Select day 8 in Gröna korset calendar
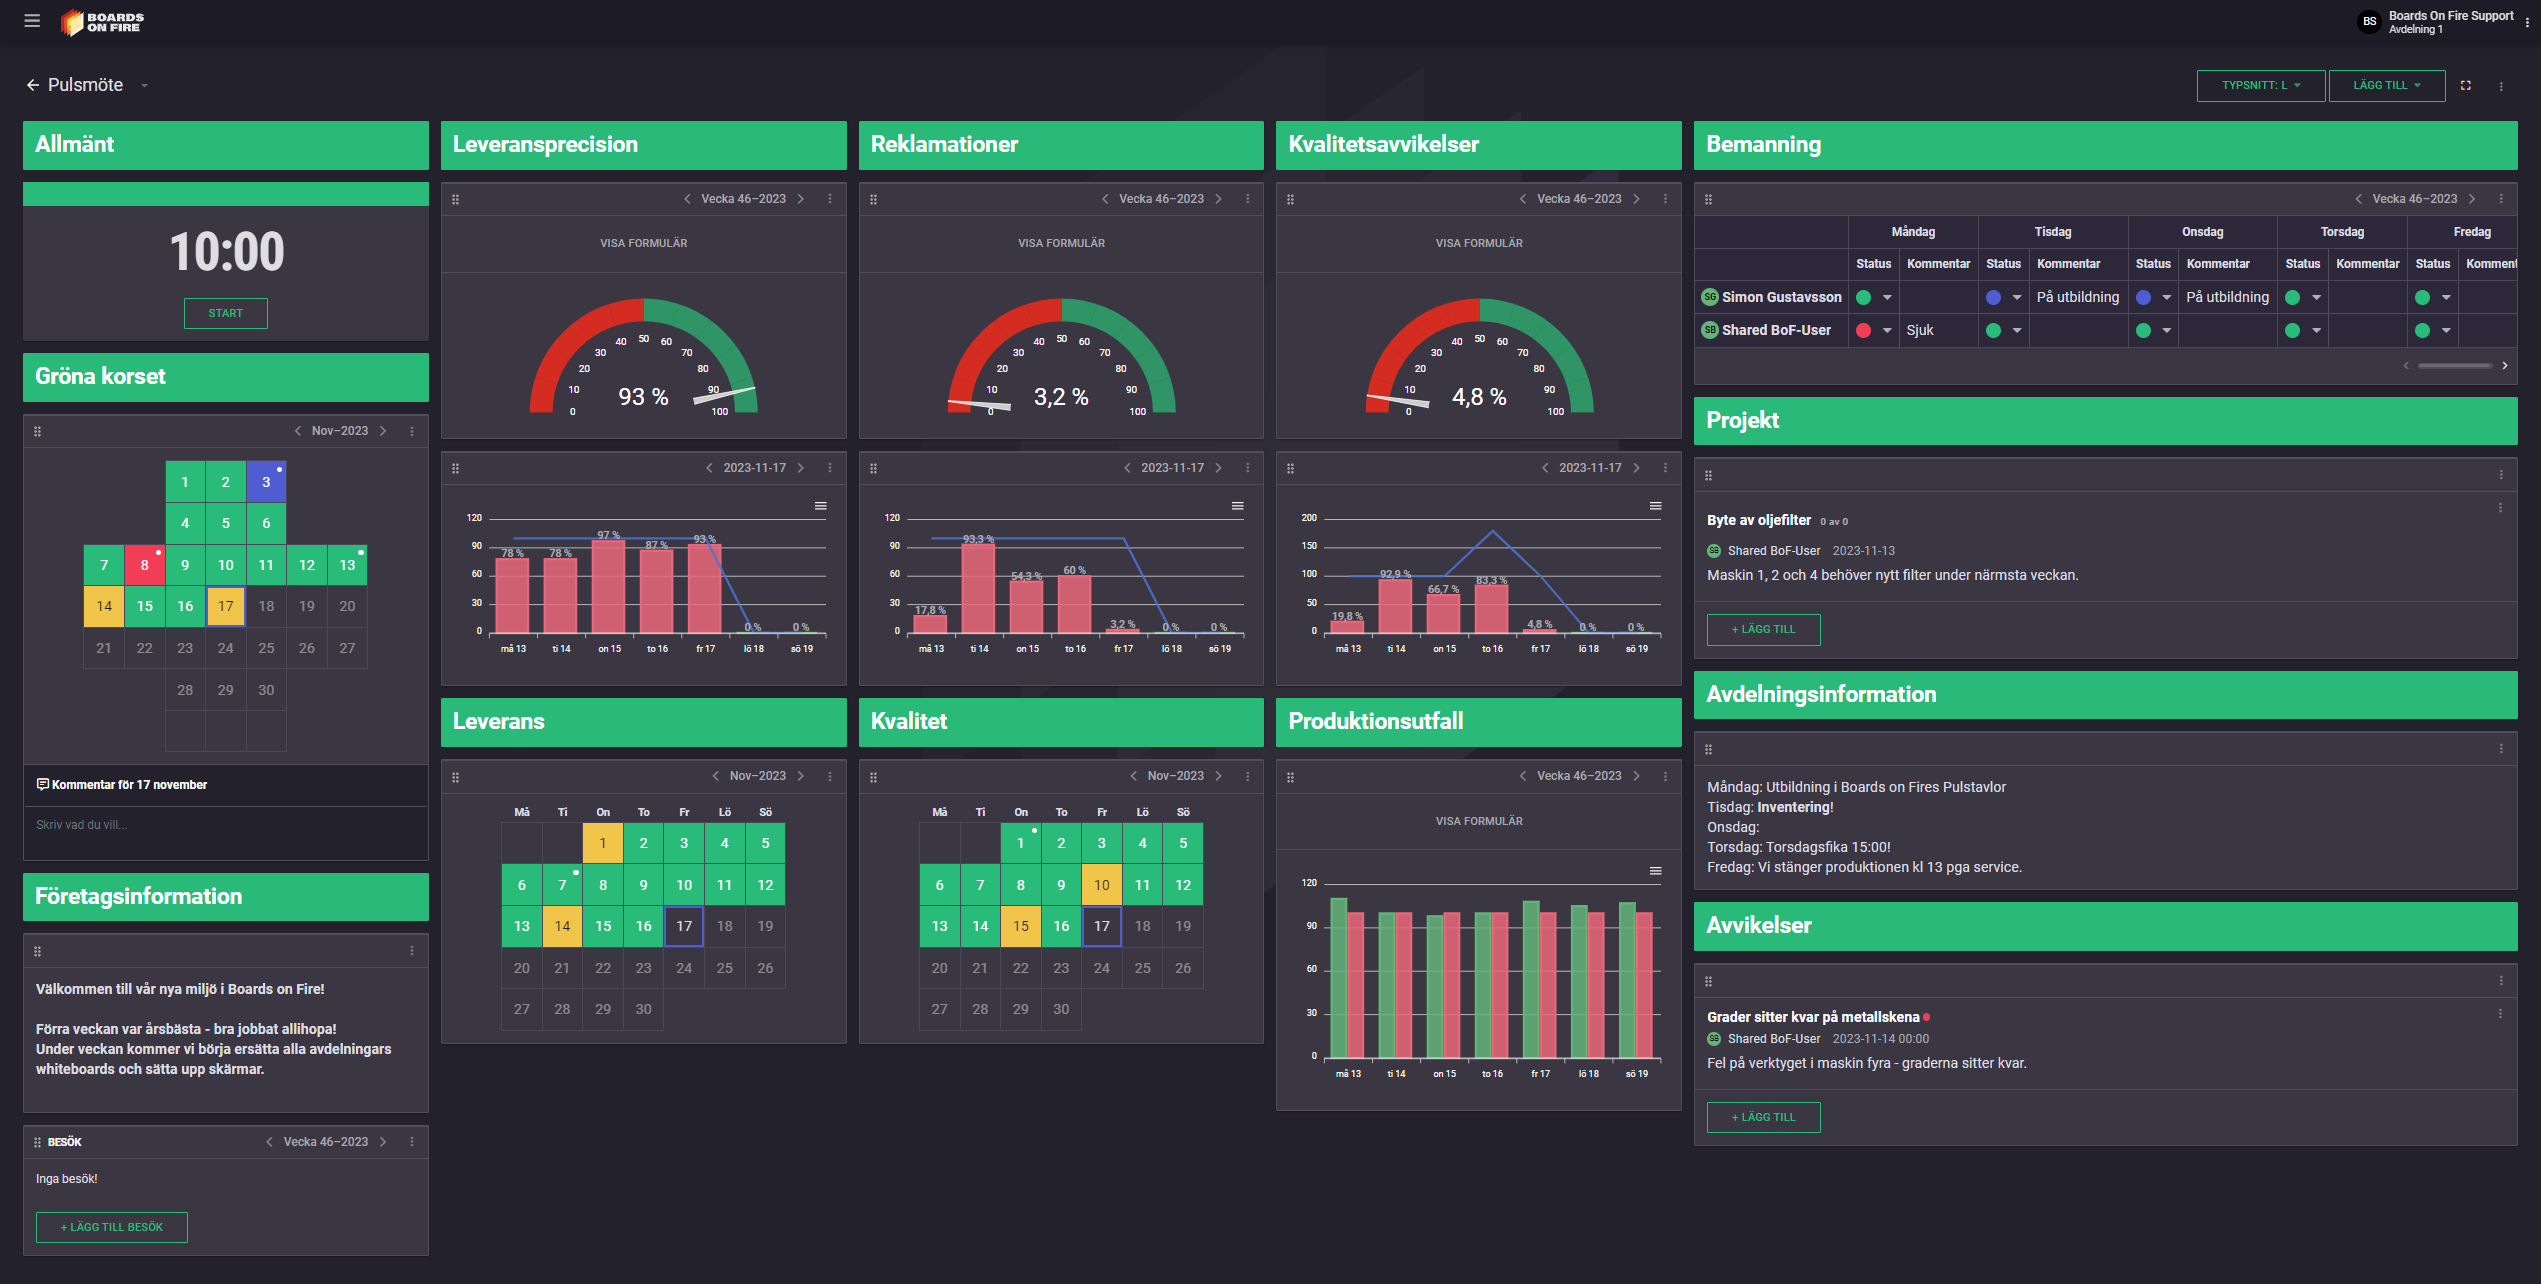Image resolution: width=2541 pixels, height=1284 pixels. [x=145, y=565]
